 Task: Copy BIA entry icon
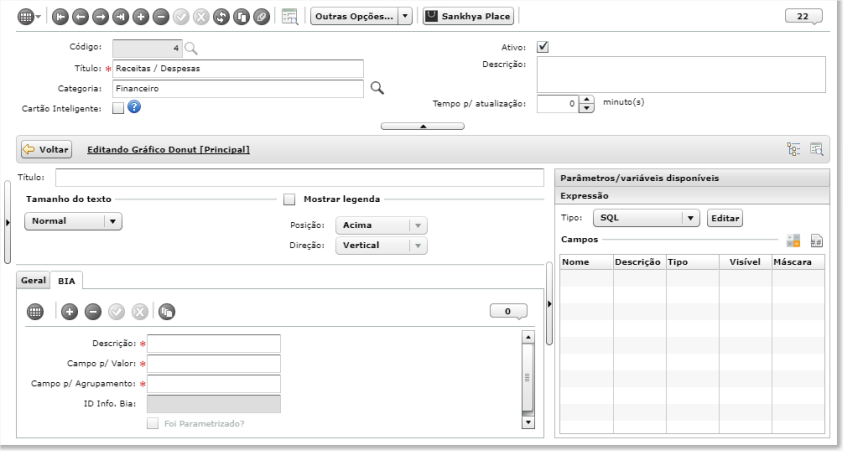click(167, 311)
